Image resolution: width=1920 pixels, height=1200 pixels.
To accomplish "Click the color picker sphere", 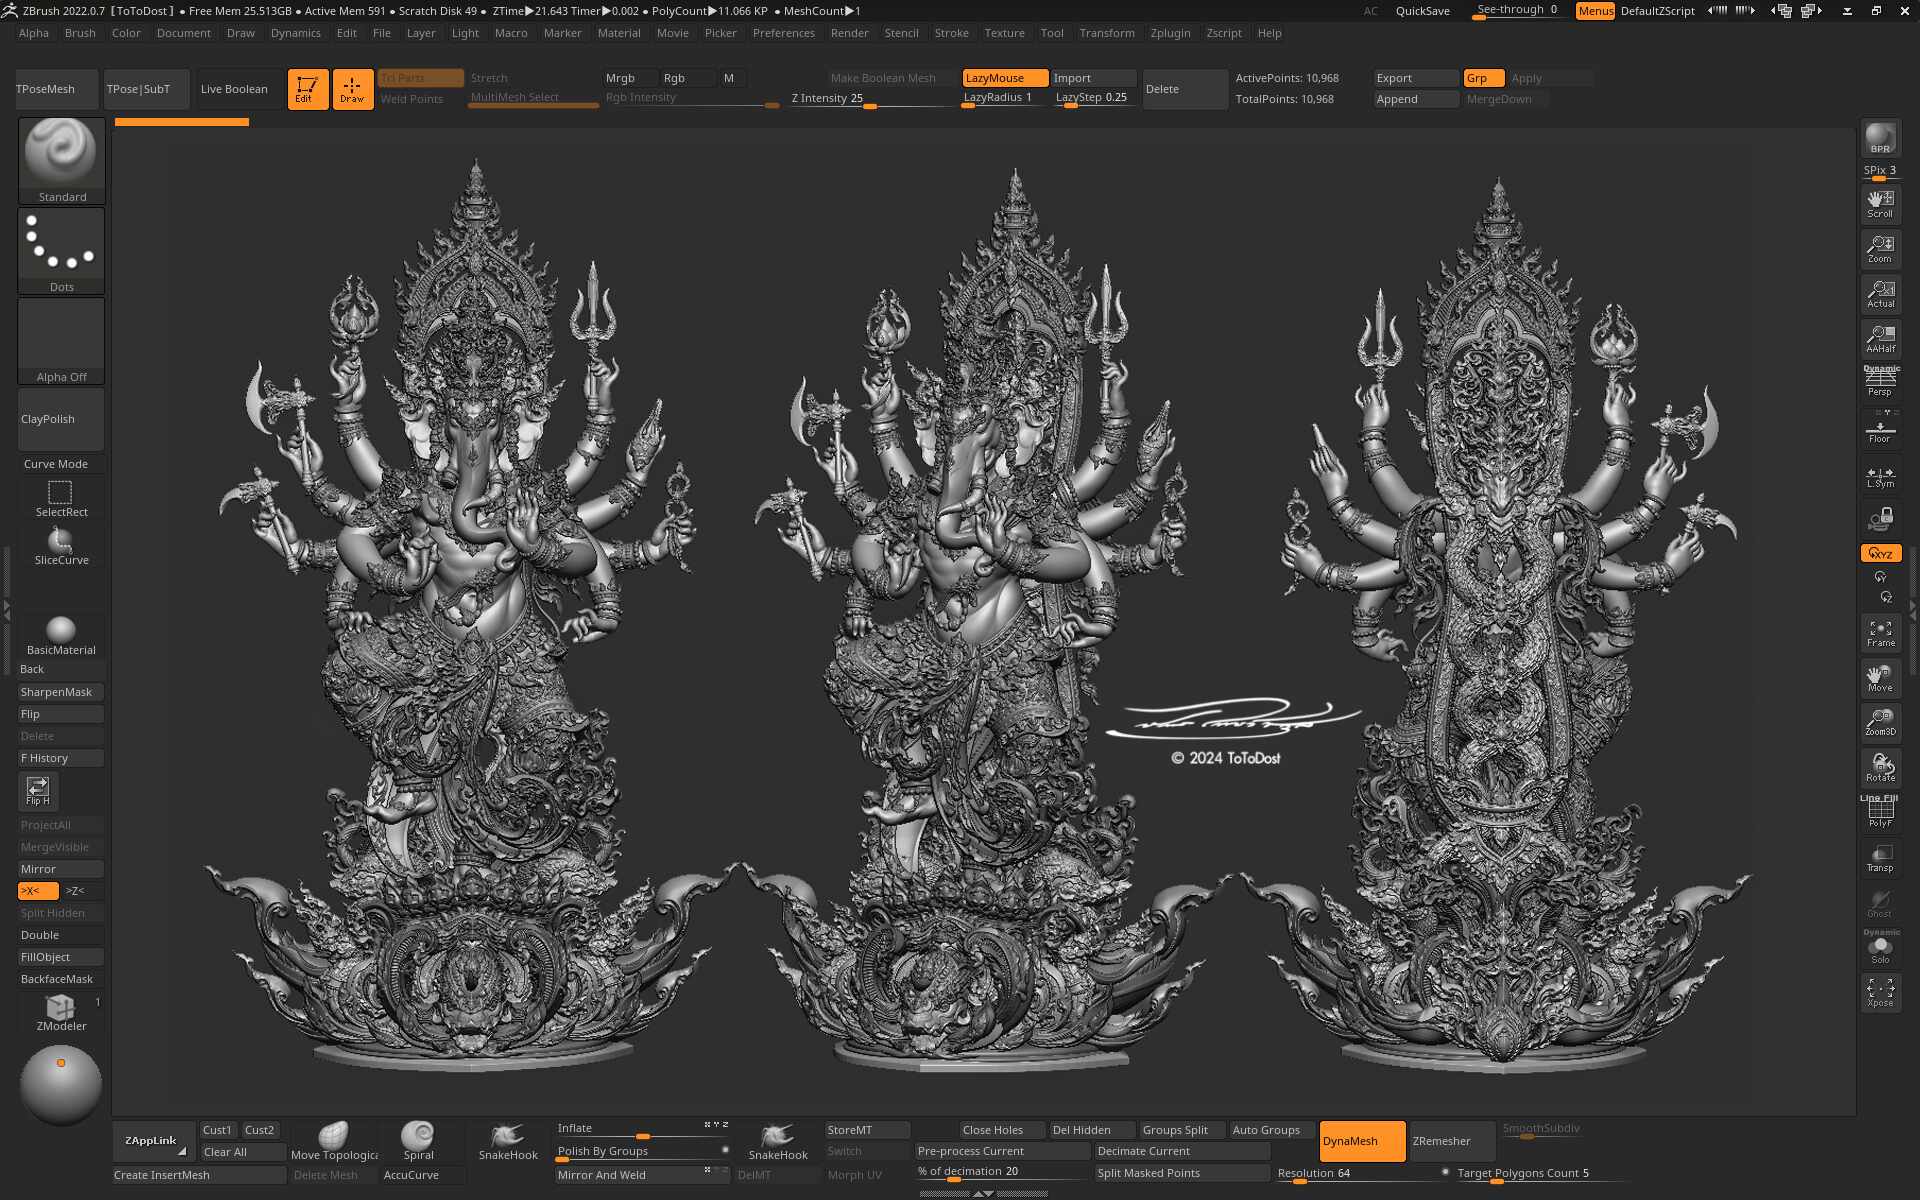I will [61, 1085].
